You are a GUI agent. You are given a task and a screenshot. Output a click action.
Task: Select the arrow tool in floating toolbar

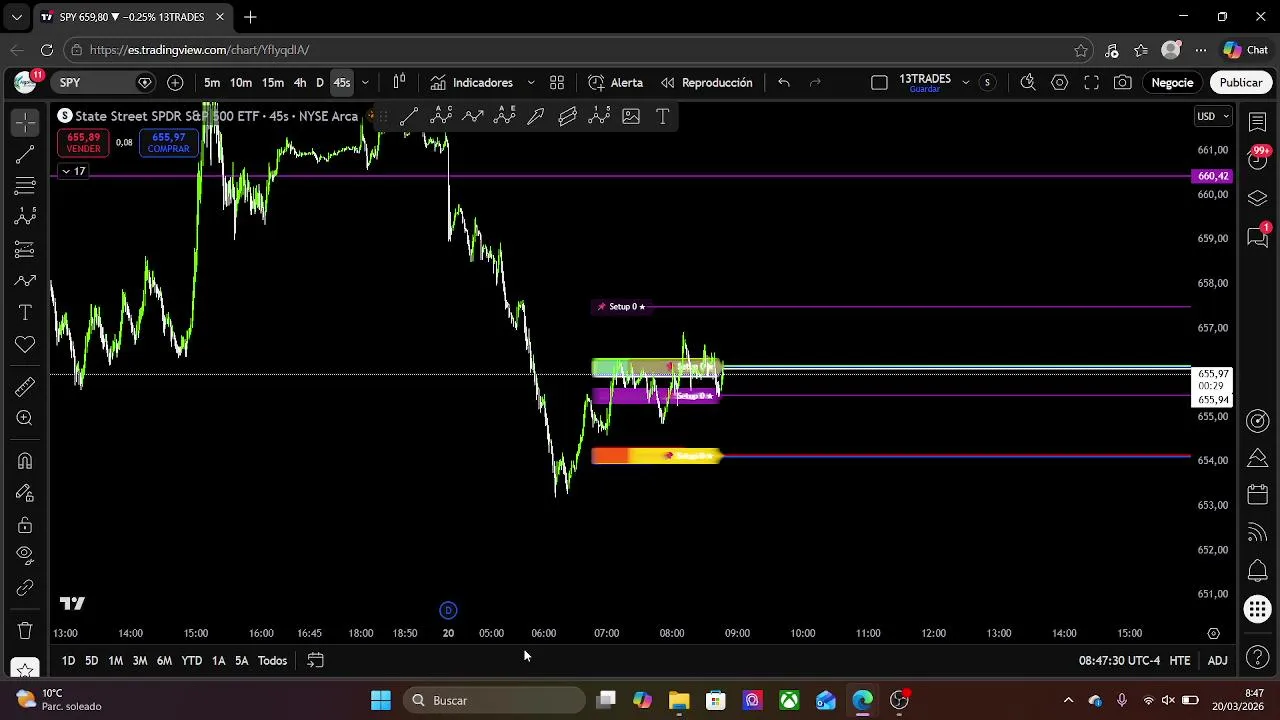pos(536,117)
